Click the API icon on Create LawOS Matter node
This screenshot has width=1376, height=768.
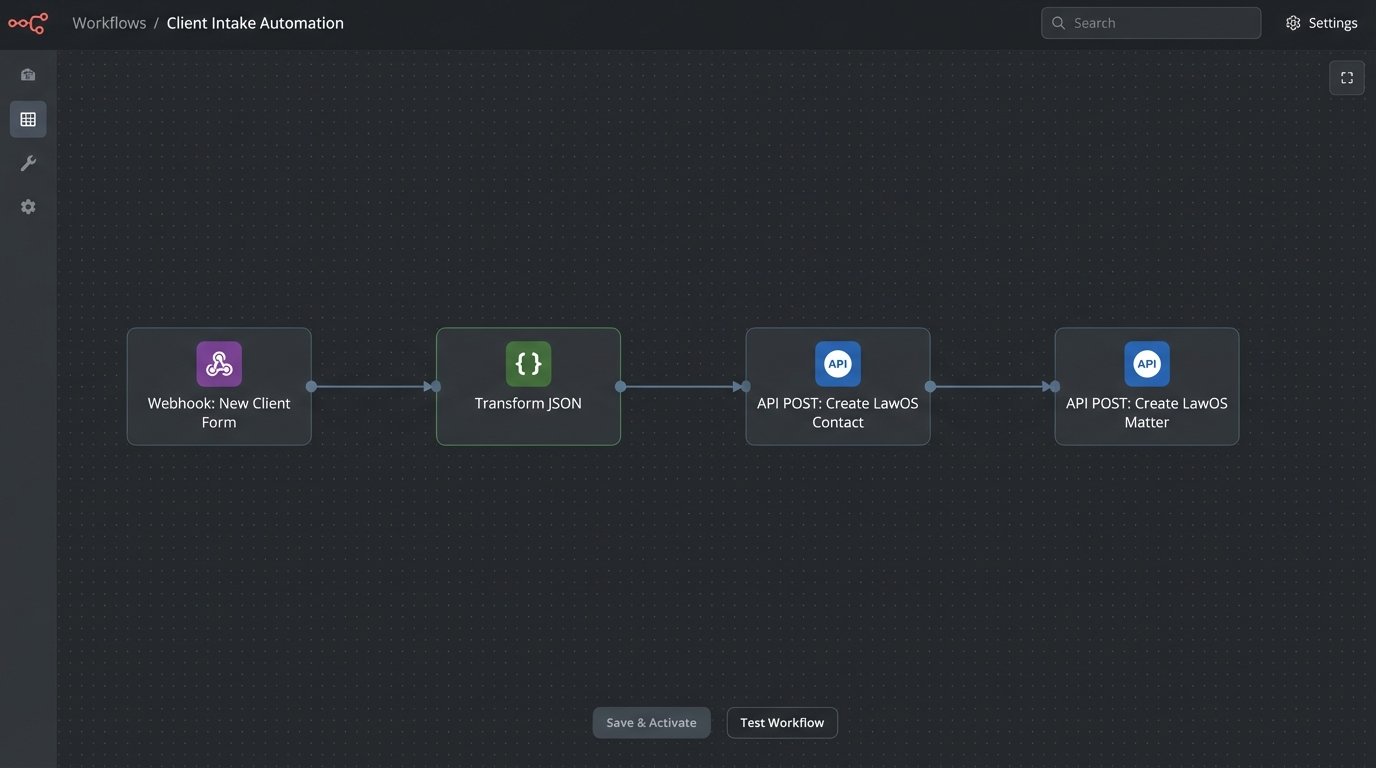click(x=1146, y=363)
